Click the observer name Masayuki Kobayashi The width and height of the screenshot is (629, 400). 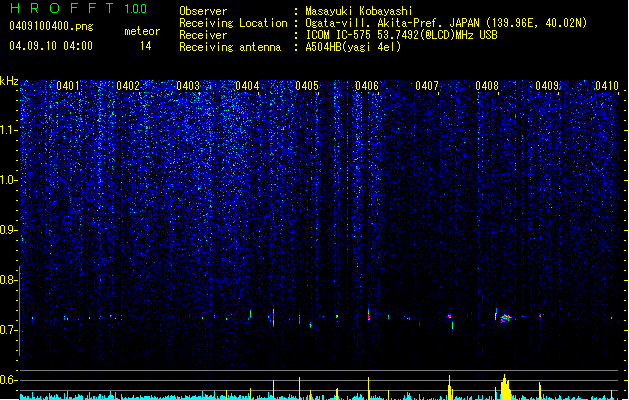[359, 11]
